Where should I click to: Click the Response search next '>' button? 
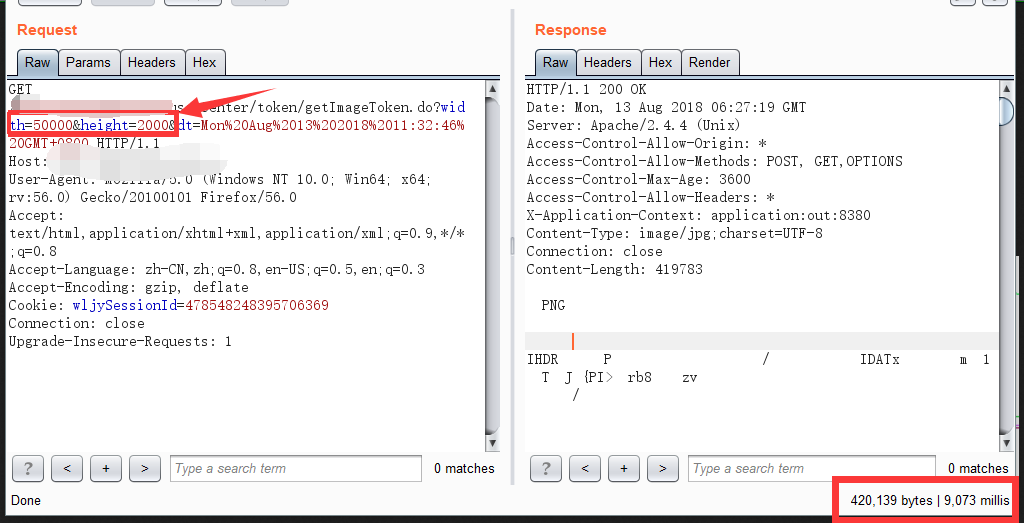(663, 468)
